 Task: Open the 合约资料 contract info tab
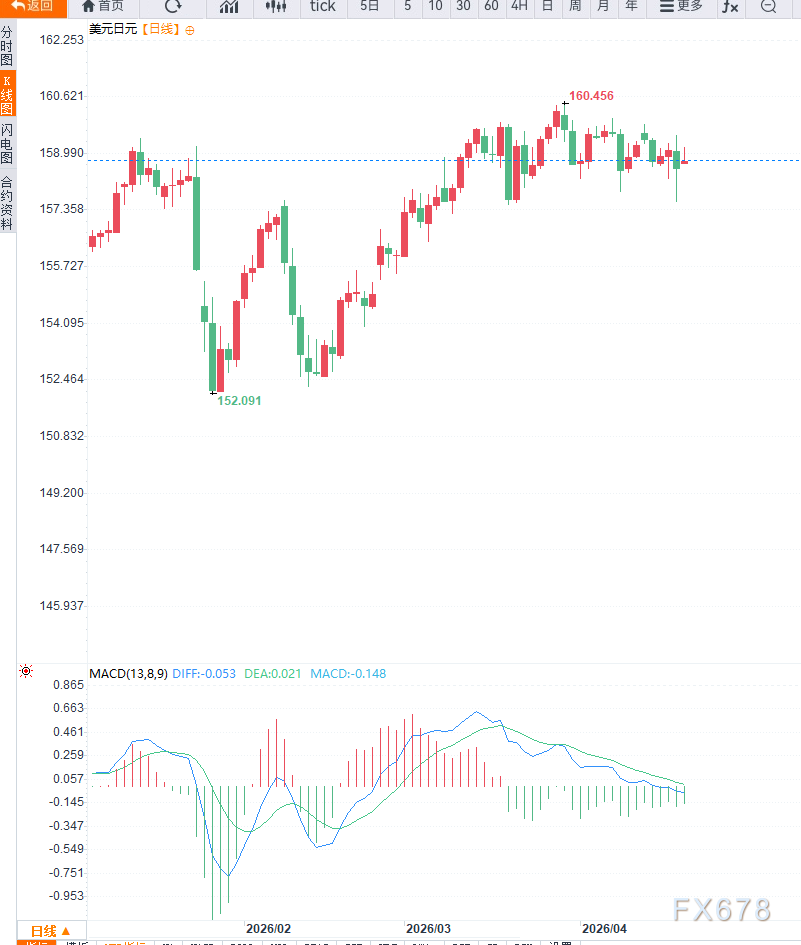point(7,203)
